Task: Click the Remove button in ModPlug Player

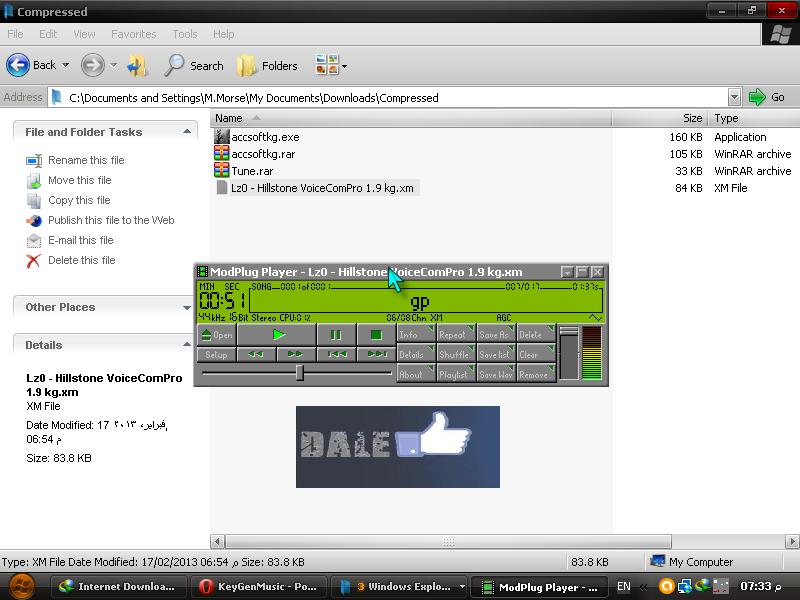Action: (536, 373)
